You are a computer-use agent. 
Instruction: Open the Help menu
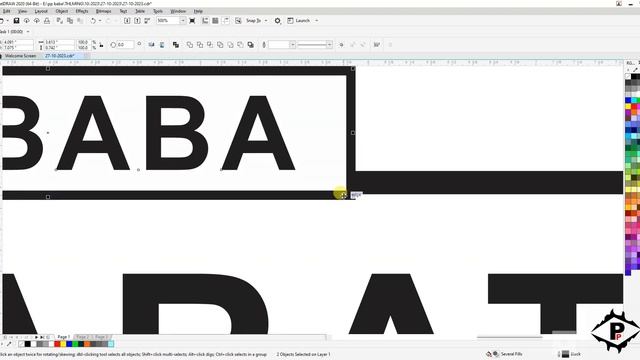(x=198, y=11)
